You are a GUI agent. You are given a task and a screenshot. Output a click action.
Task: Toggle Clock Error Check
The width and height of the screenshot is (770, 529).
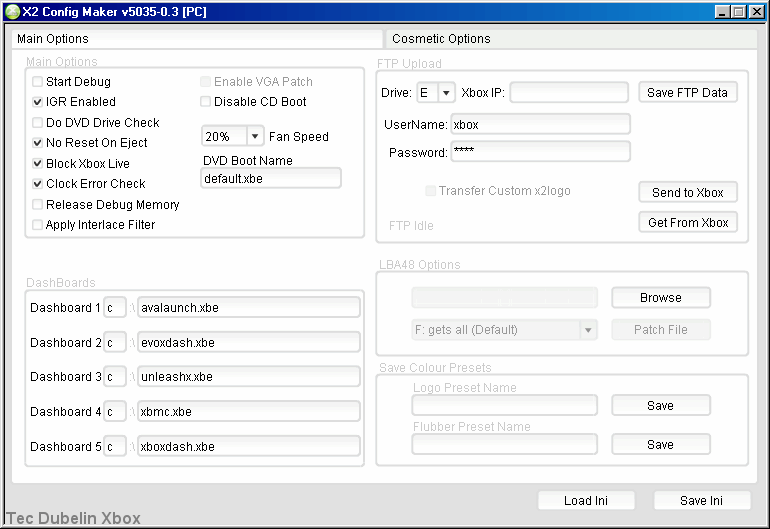[x=37, y=184]
